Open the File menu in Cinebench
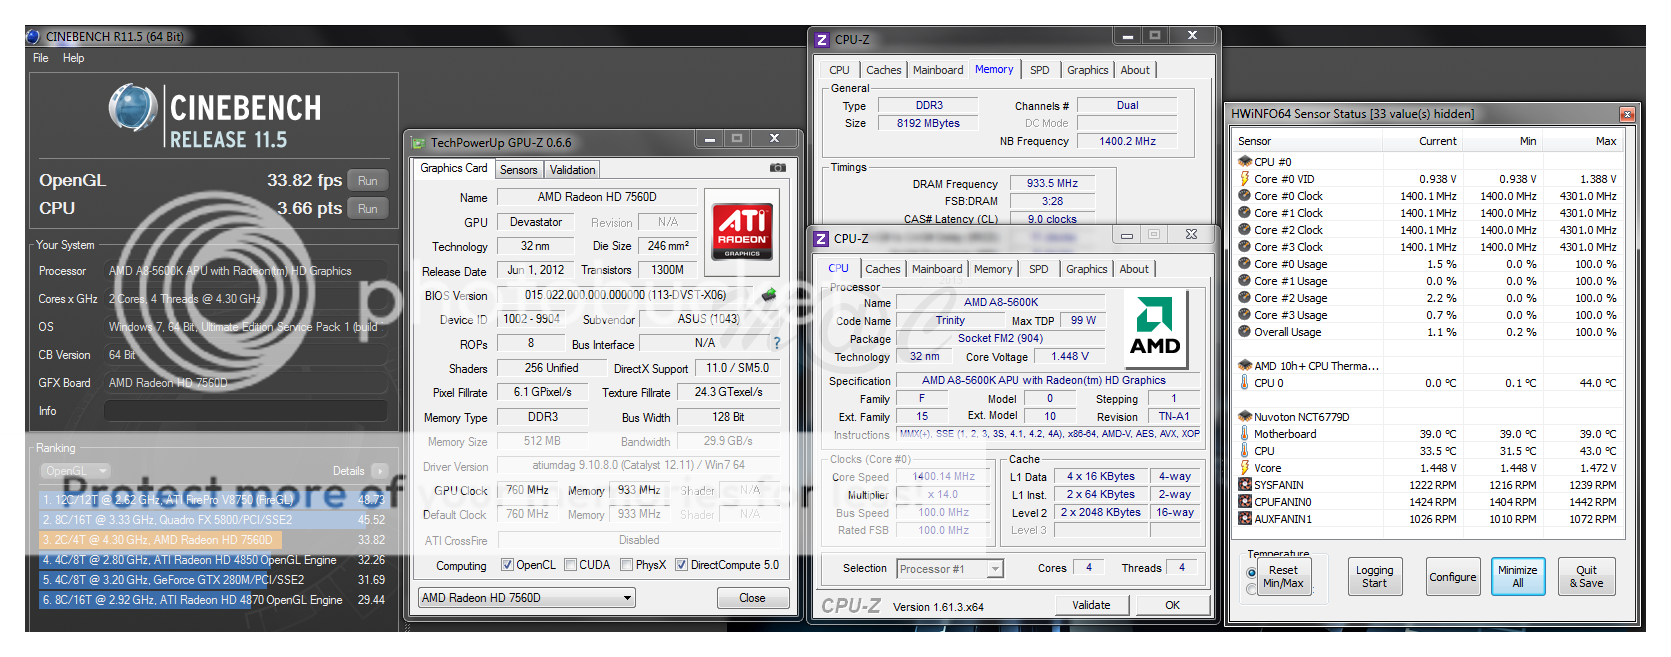 (41, 58)
